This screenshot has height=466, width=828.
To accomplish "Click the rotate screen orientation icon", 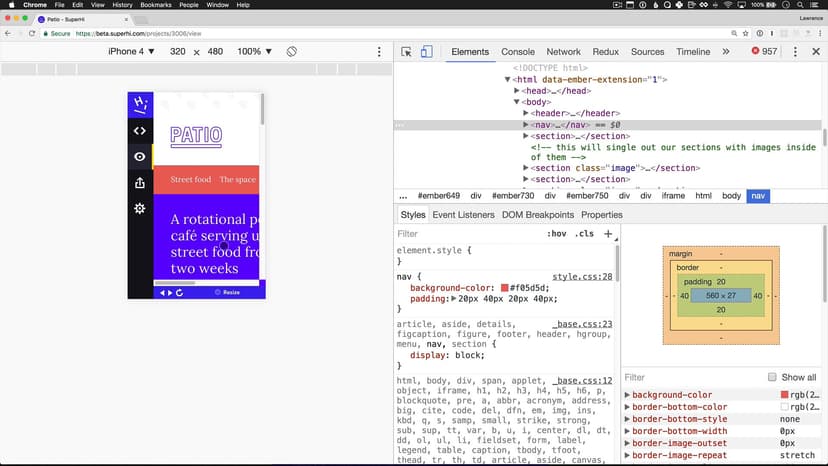I will click(x=292, y=52).
